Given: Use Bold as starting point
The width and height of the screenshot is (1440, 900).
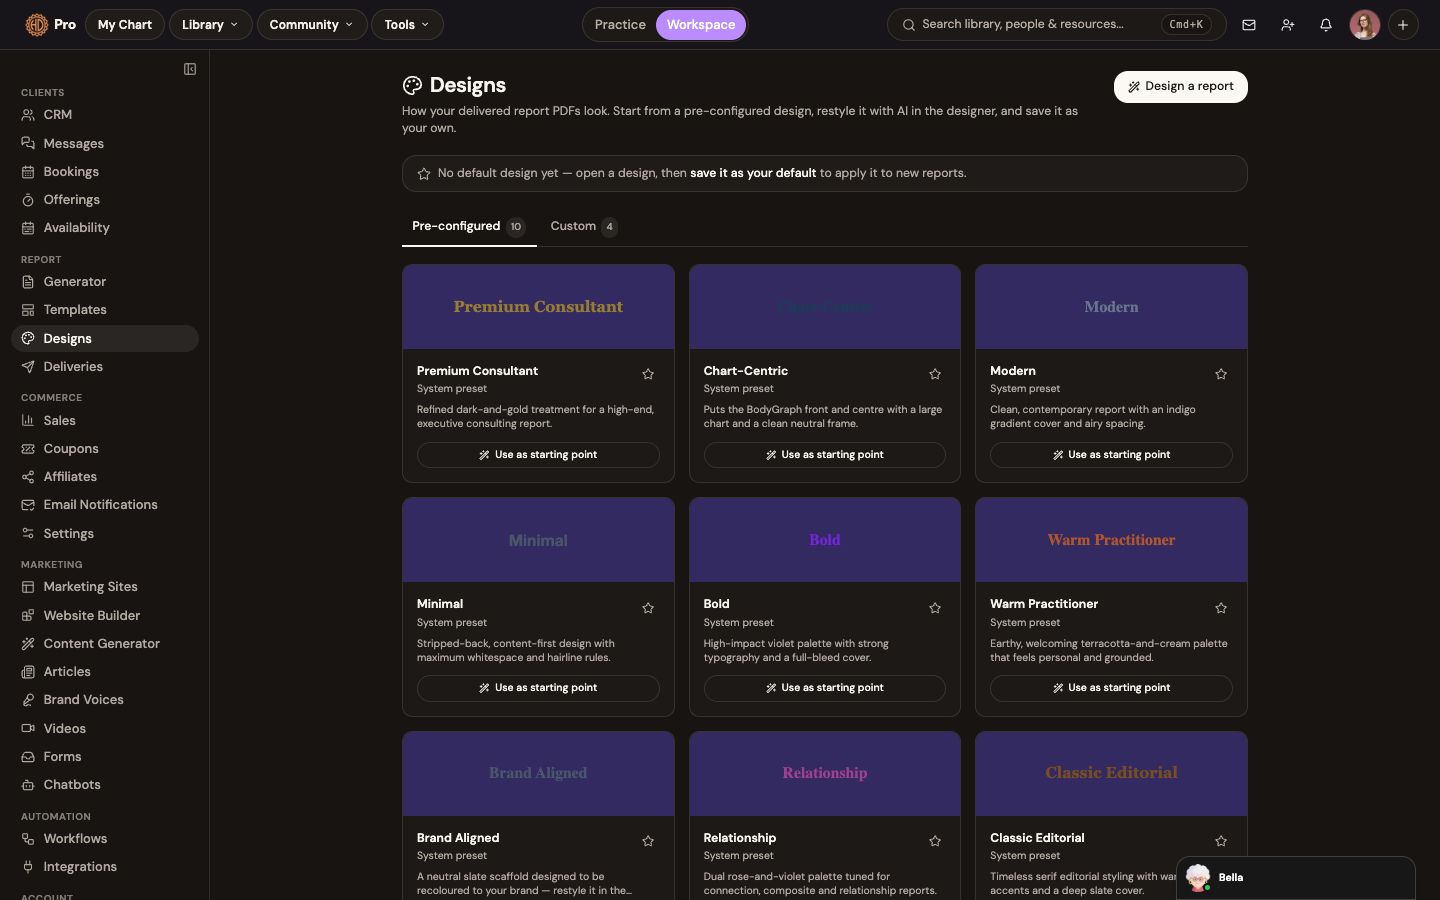Looking at the screenshot, I should [x=825, y=688].
